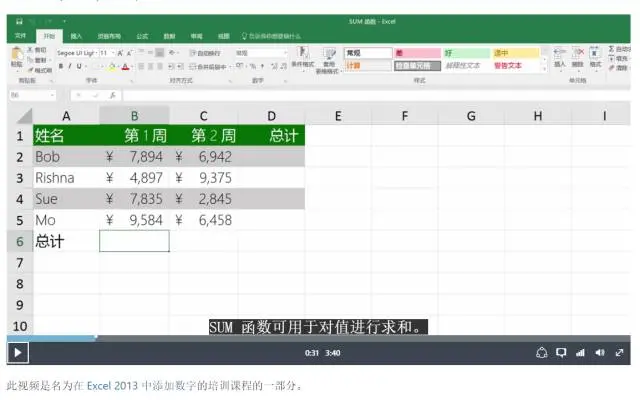The height and width of the screenshot is (400, 640).
Task: Toggle Underline formatting
Action: point(79,66)
